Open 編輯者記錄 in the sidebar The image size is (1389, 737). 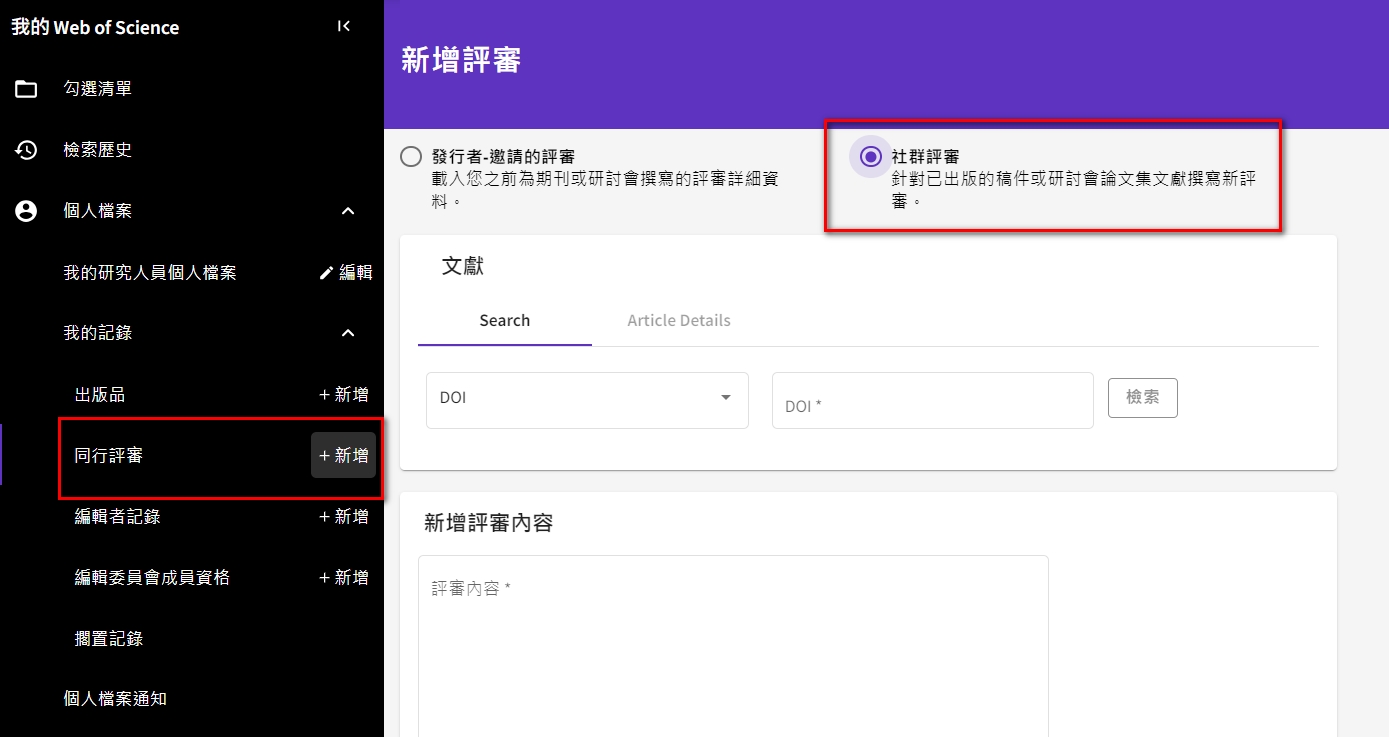(118, 516)
